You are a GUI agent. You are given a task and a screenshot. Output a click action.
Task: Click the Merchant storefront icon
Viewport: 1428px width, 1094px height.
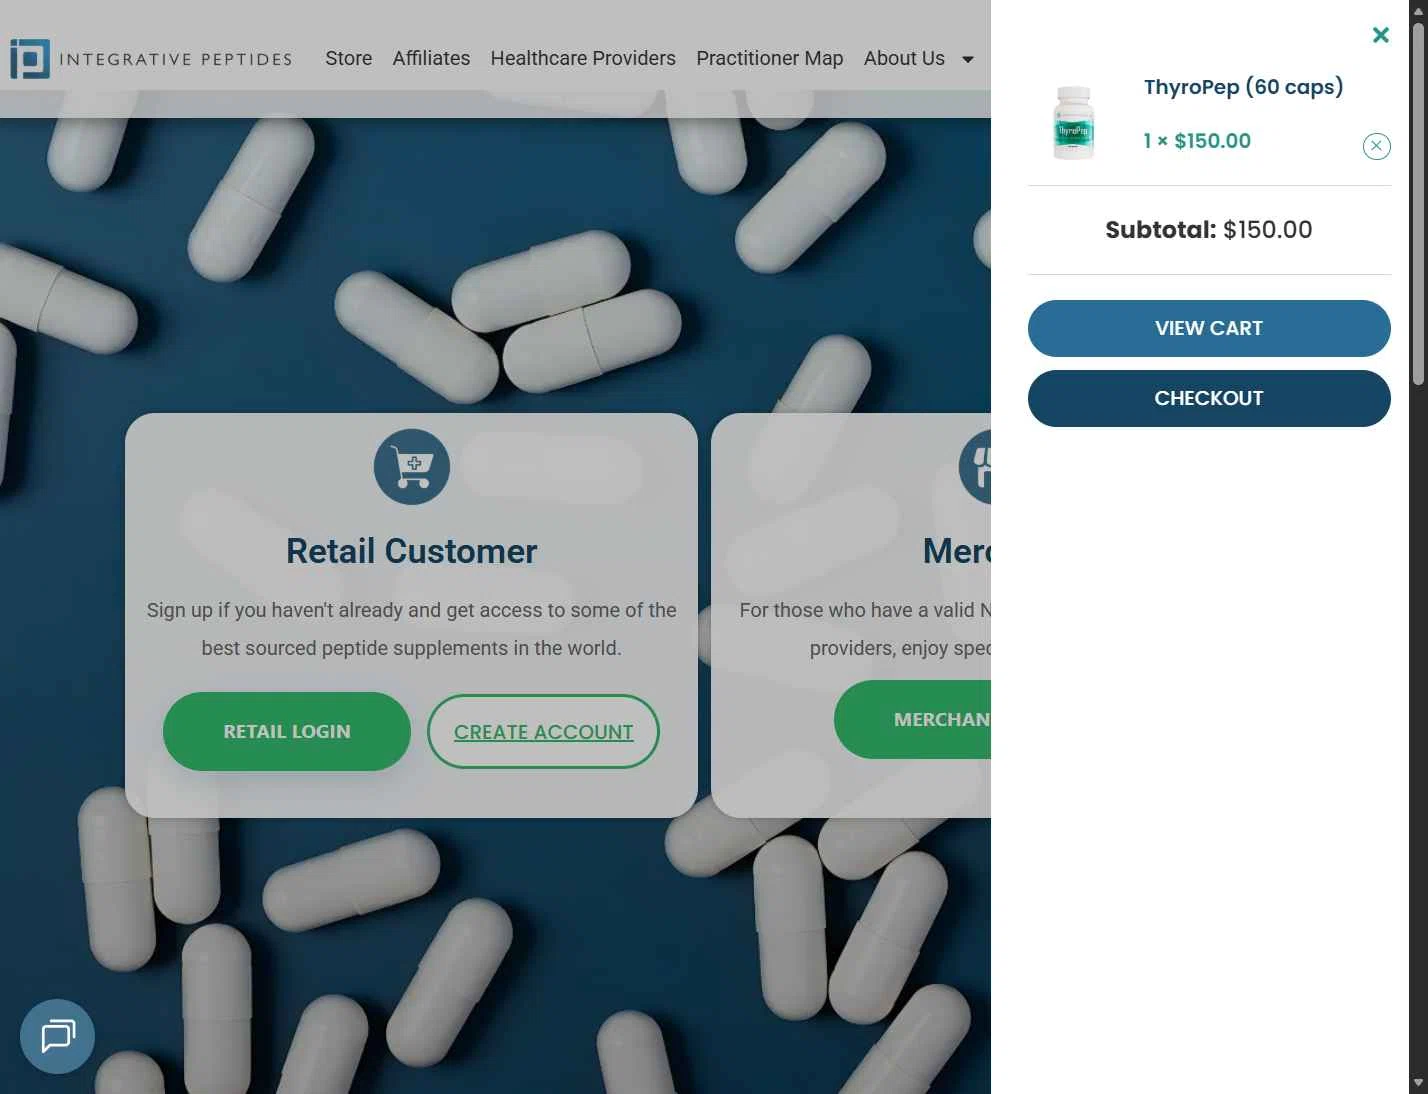(x=975, y=467)
